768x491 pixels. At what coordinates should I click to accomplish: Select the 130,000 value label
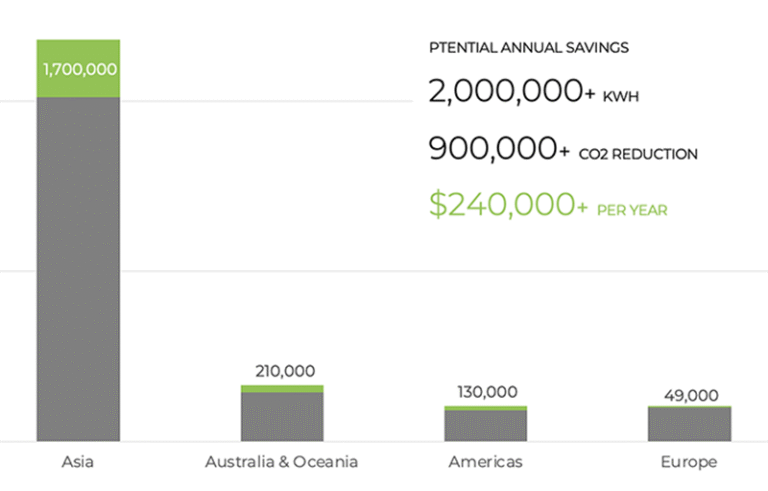pos(487,392)
